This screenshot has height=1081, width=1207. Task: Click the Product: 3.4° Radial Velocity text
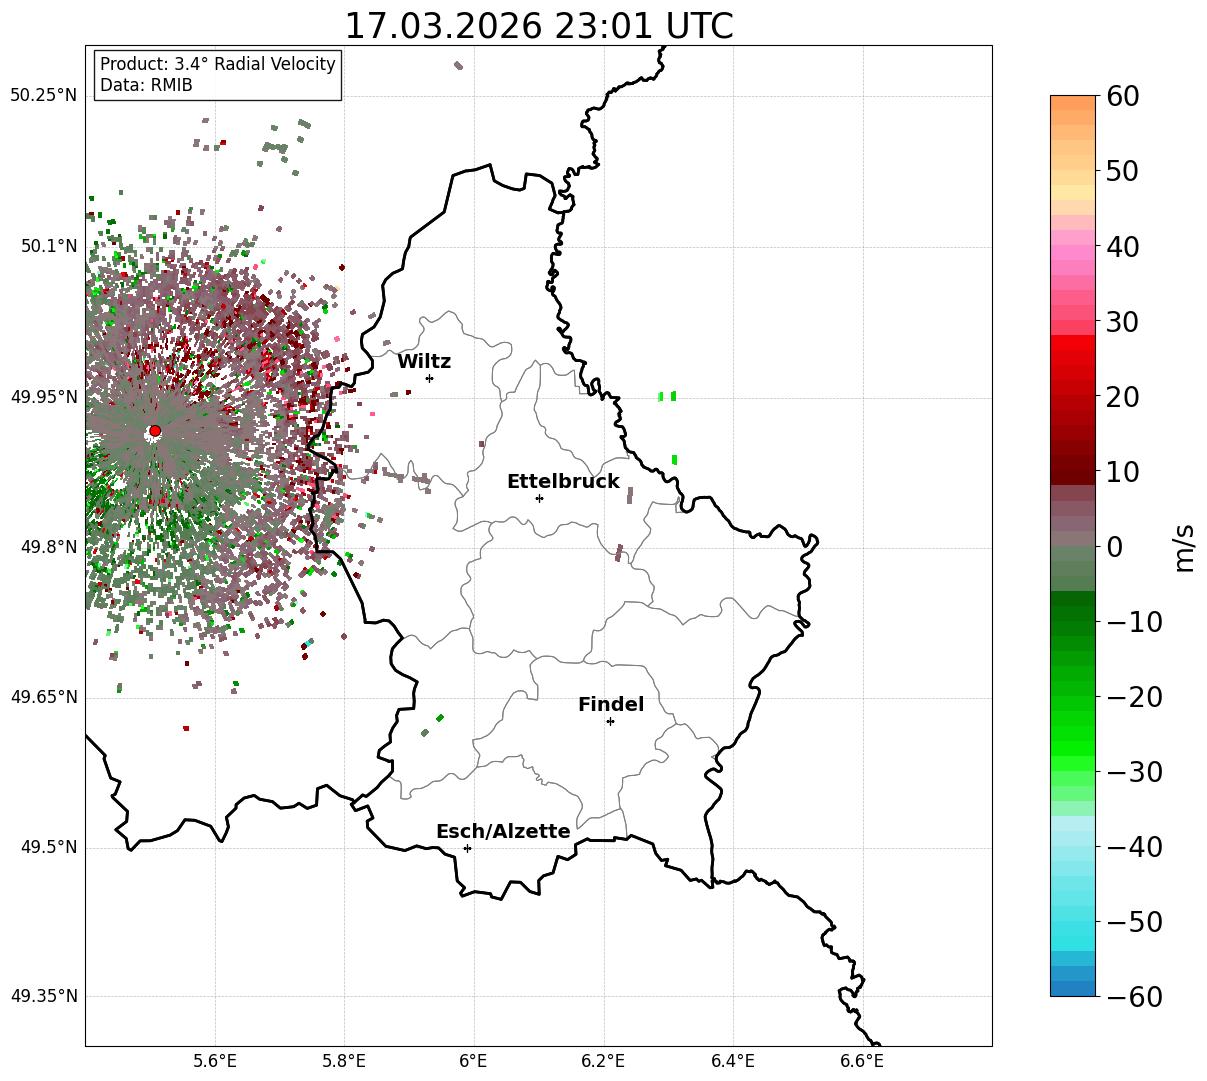pyautogui.click(x=218, y=64)
